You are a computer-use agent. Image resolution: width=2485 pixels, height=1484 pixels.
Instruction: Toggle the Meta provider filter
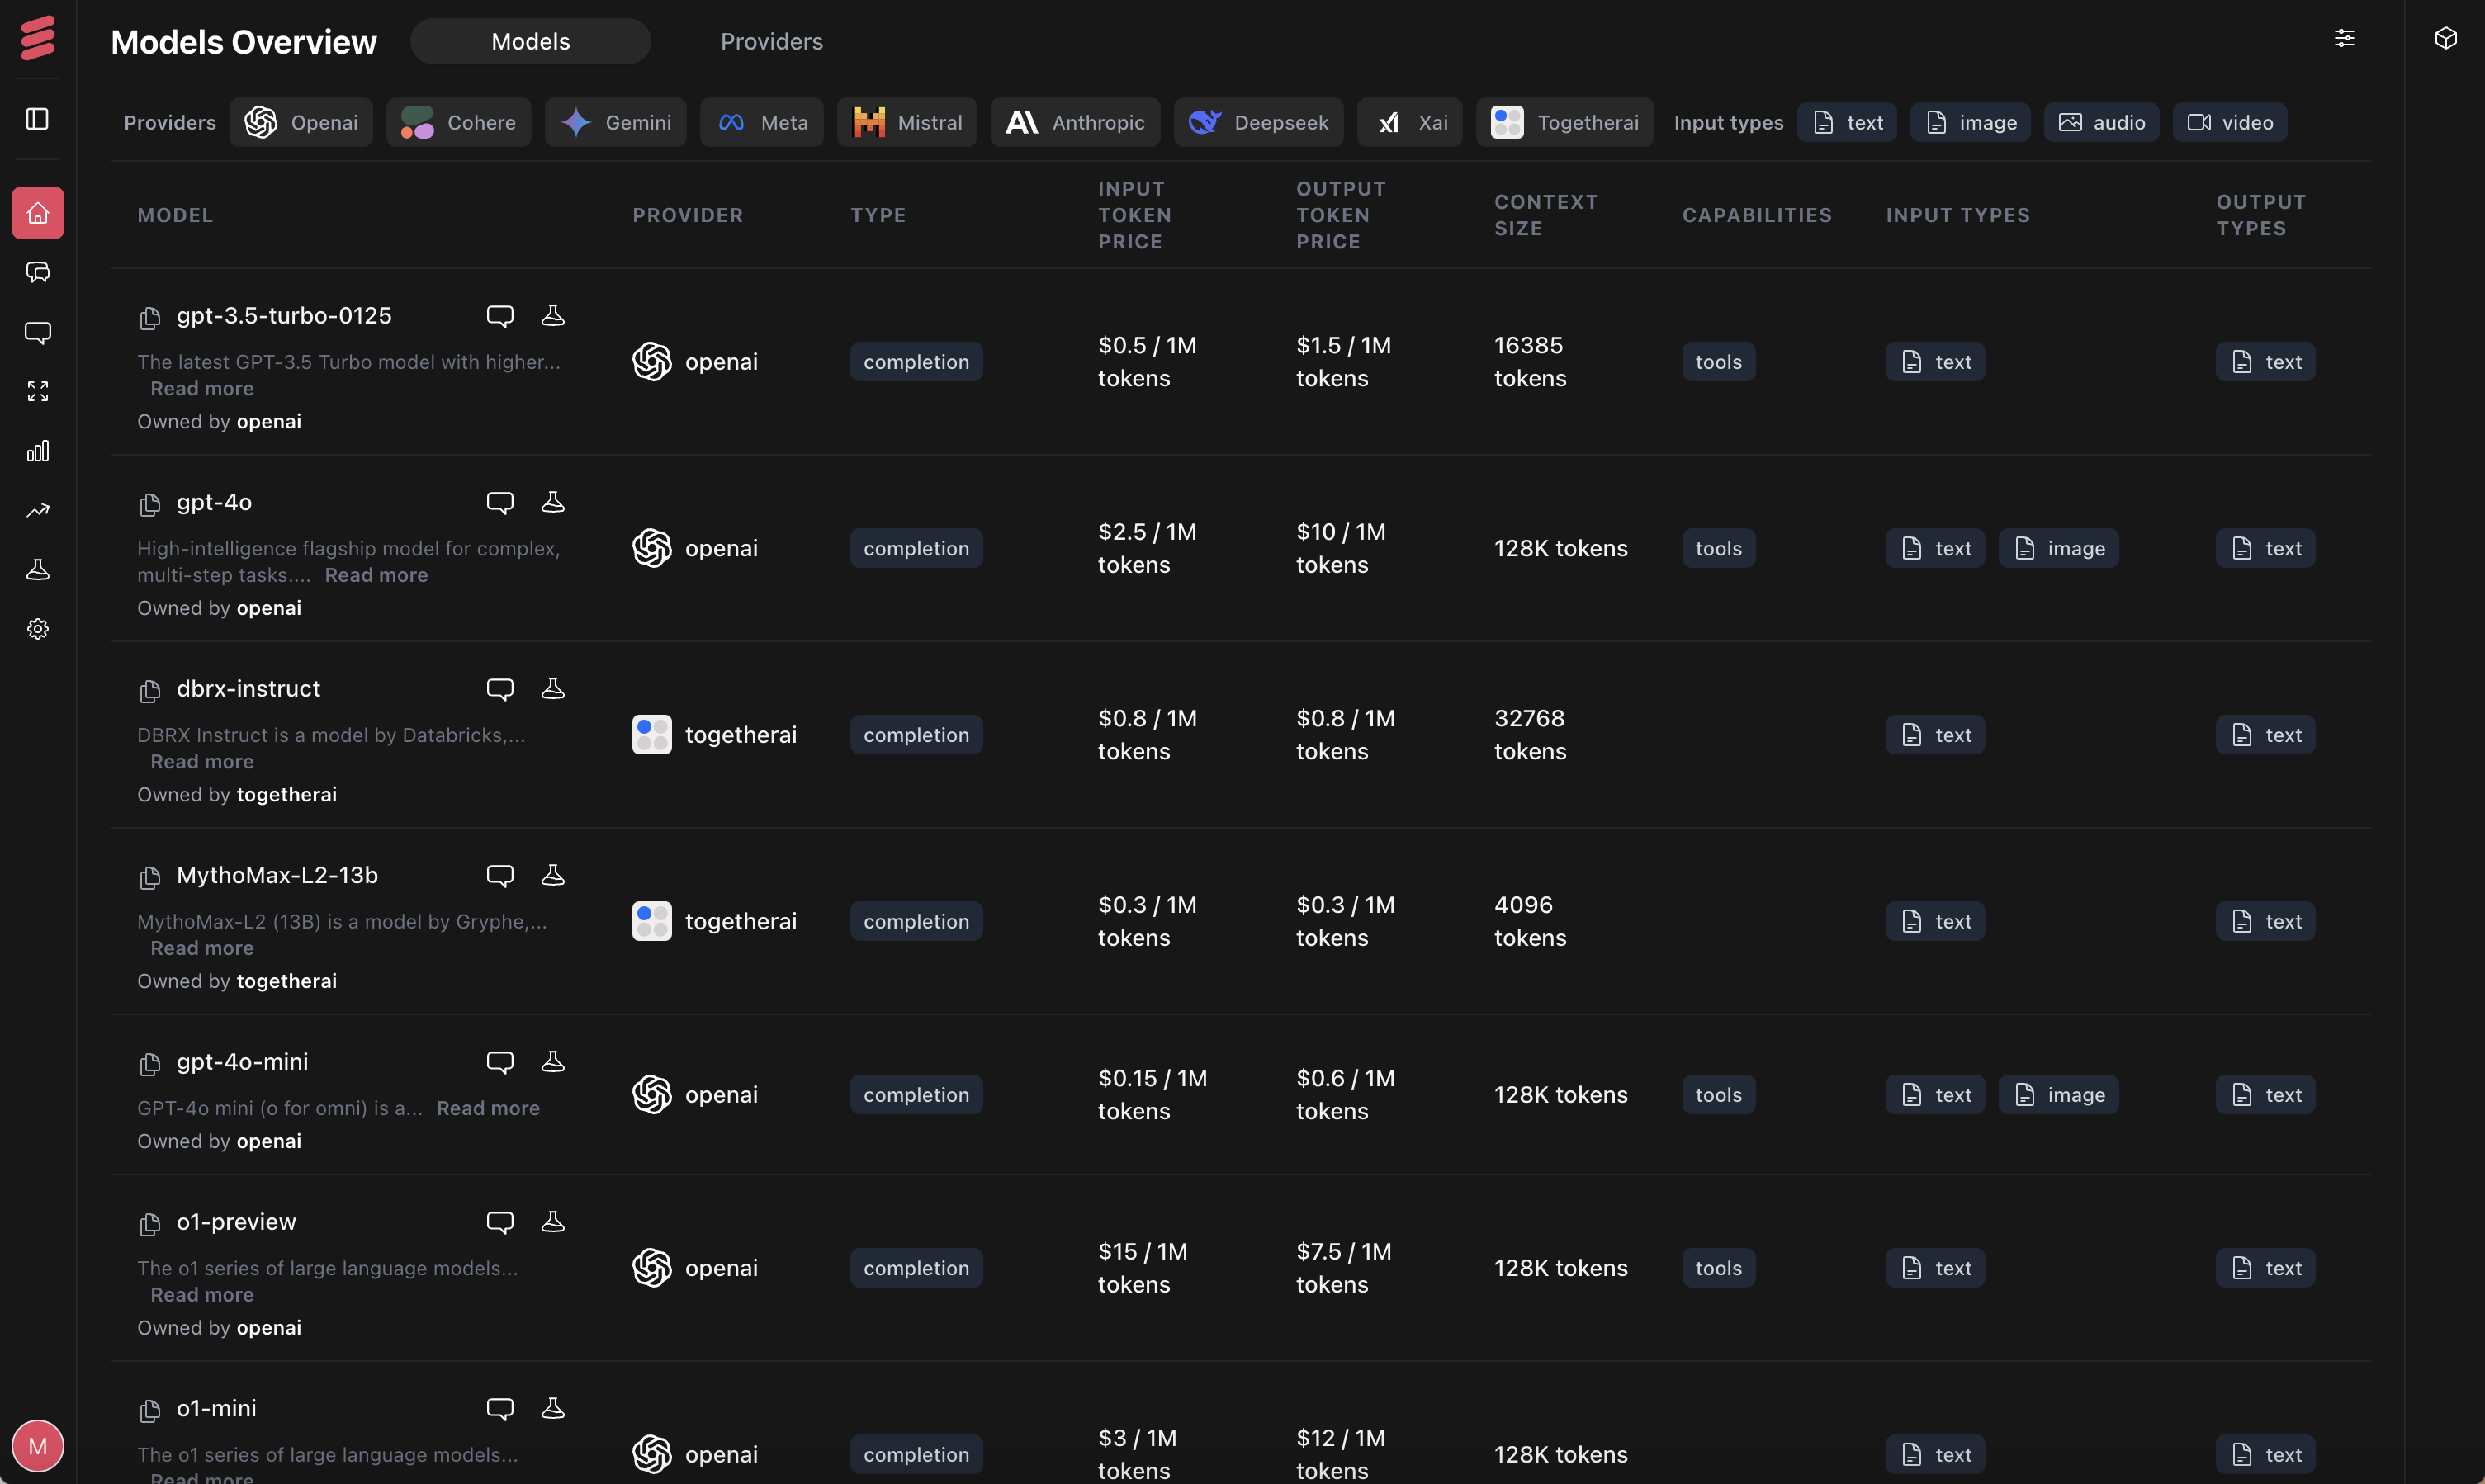pyautogui.click(x=762, y=122)
